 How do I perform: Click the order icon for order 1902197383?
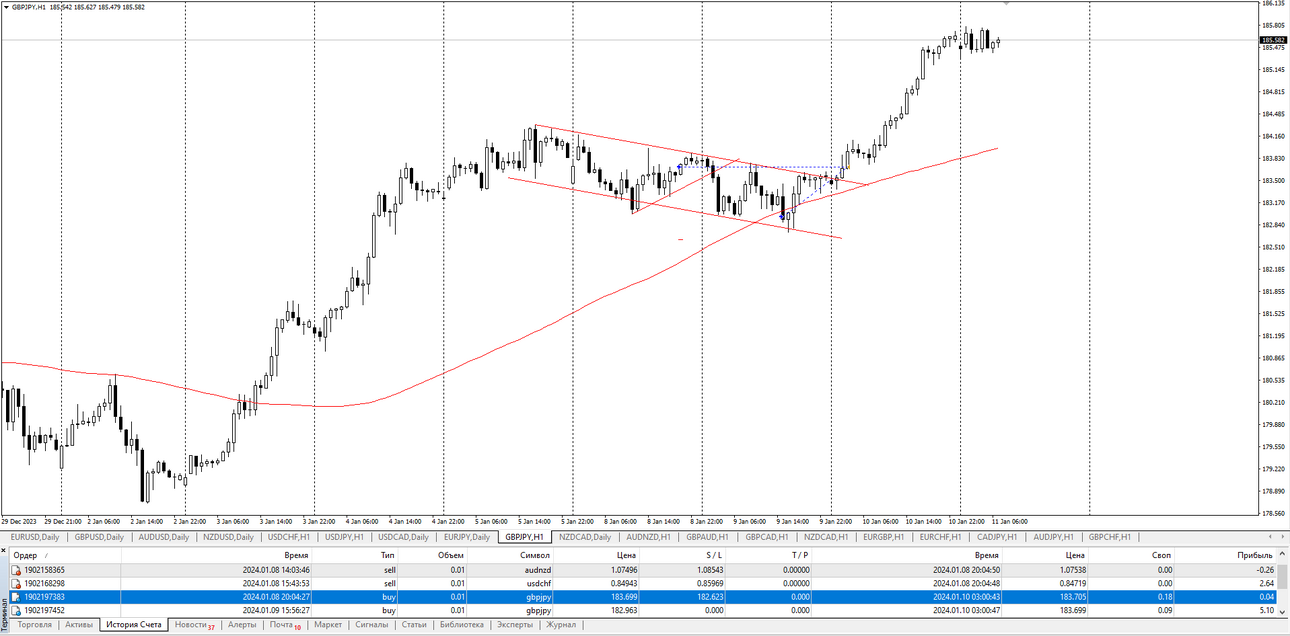16,597
